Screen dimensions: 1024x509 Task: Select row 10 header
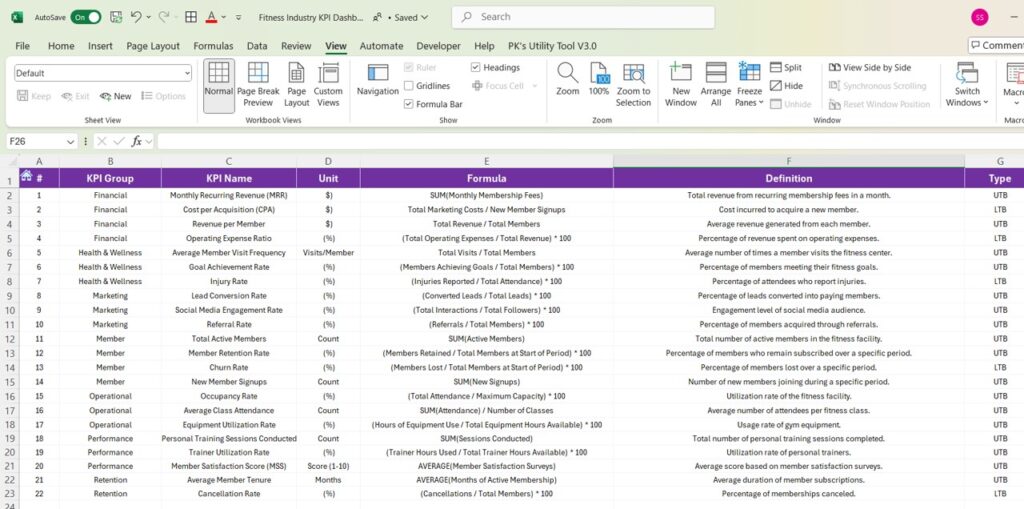[x=9, y=310]
